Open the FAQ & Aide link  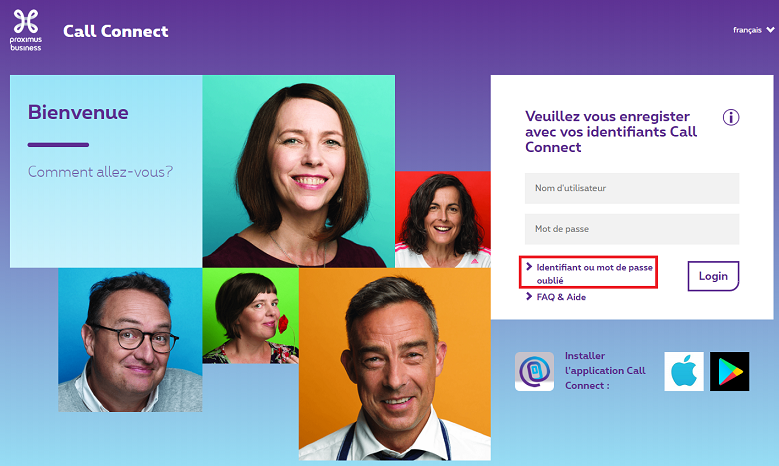pos(560,297)
